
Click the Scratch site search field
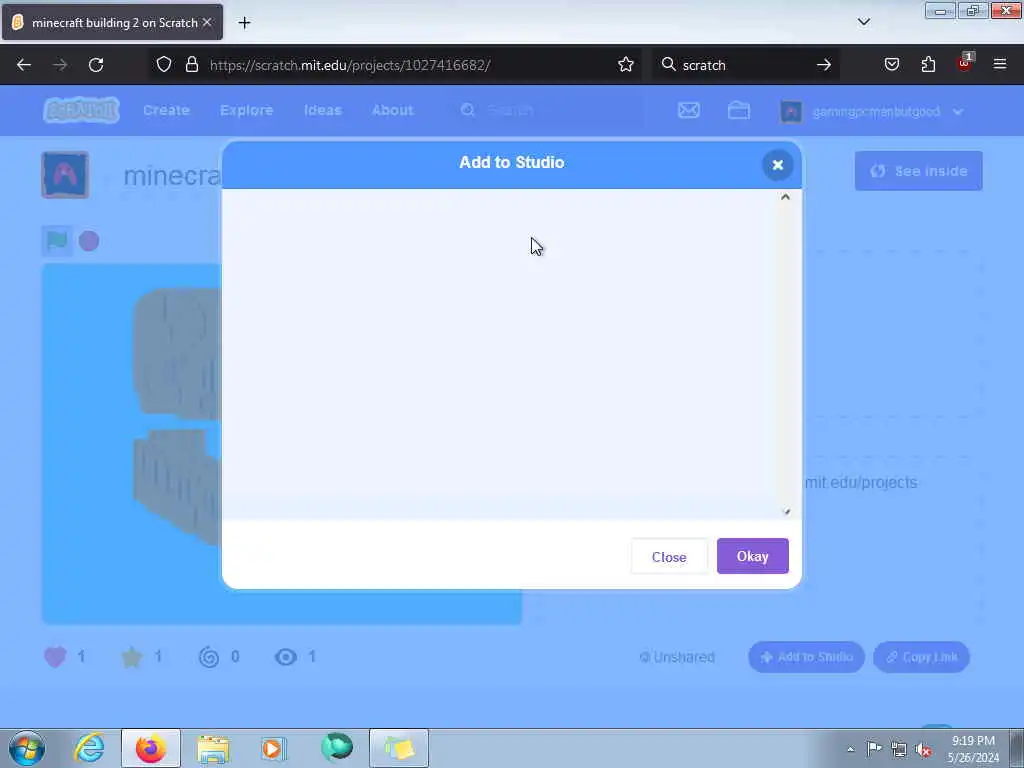(x=549, y=110)
